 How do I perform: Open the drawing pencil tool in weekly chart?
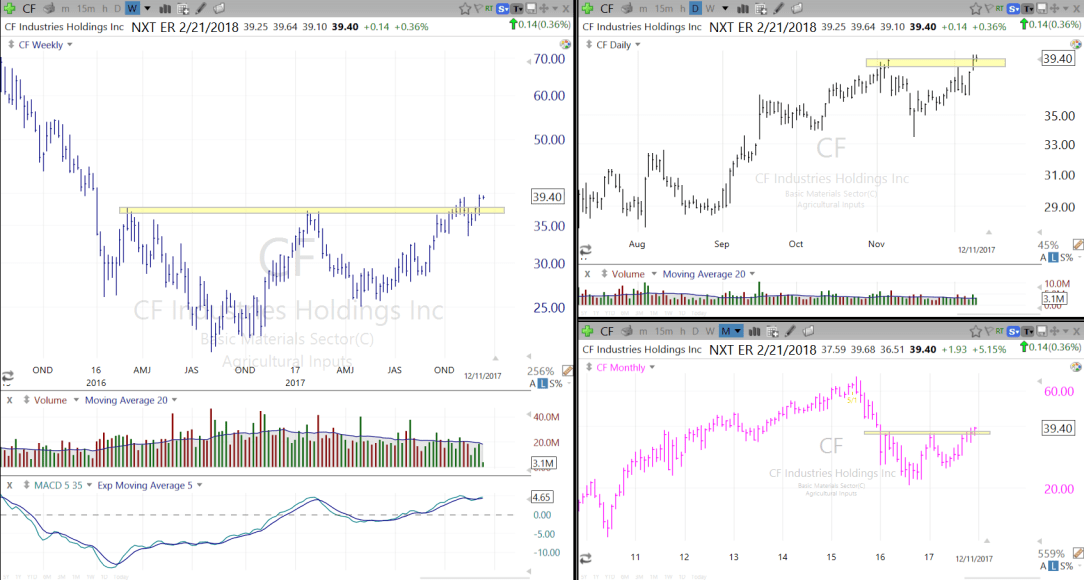click(199, 9)
